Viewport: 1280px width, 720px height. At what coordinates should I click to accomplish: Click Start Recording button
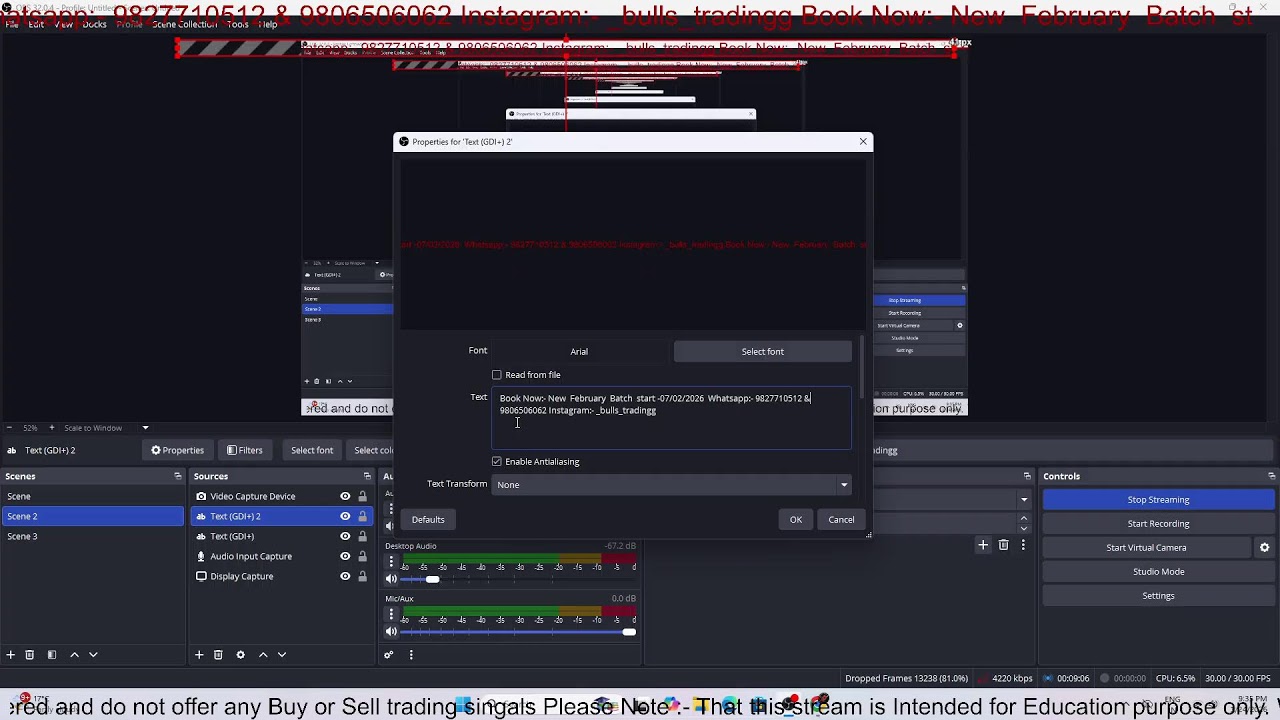[x=1158, y=524]
